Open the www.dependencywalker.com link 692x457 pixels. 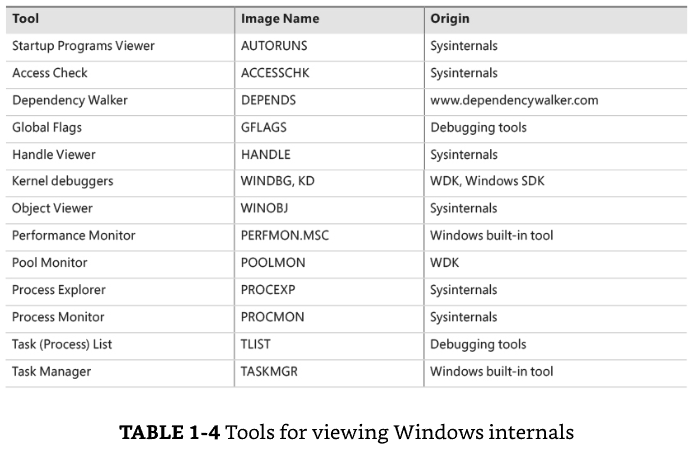(x=514, y=100)
